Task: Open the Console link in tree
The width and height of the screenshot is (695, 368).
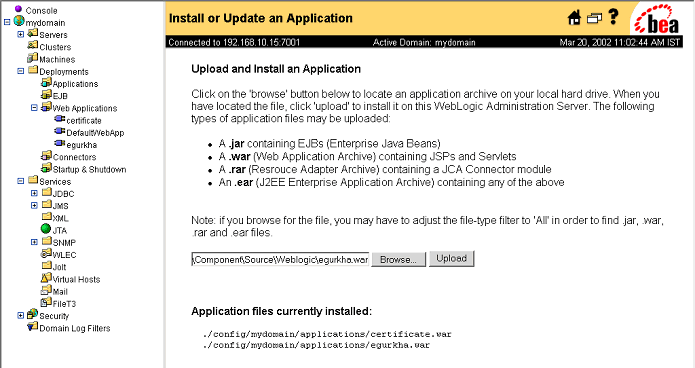Action: (41, 10)
